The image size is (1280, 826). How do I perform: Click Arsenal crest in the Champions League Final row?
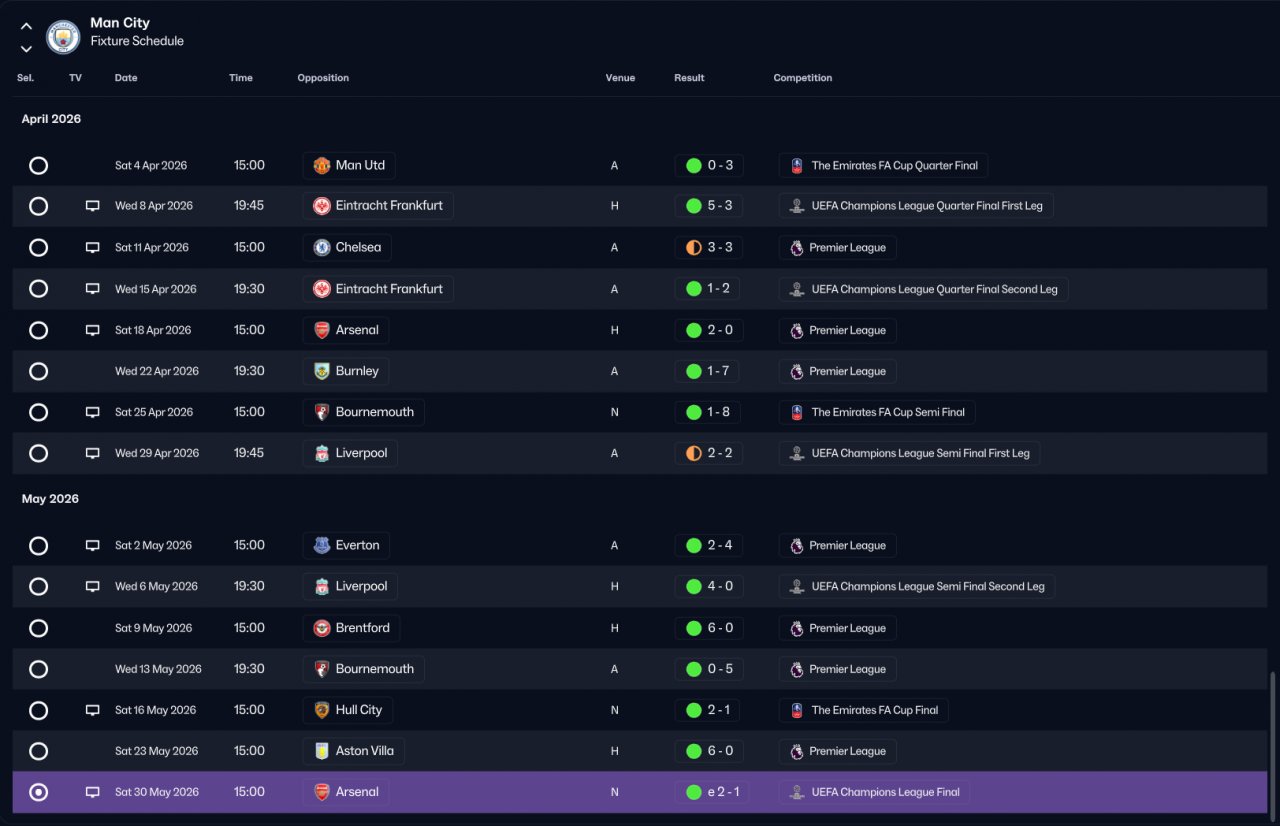pyautogui.click(x=322, y=792)
